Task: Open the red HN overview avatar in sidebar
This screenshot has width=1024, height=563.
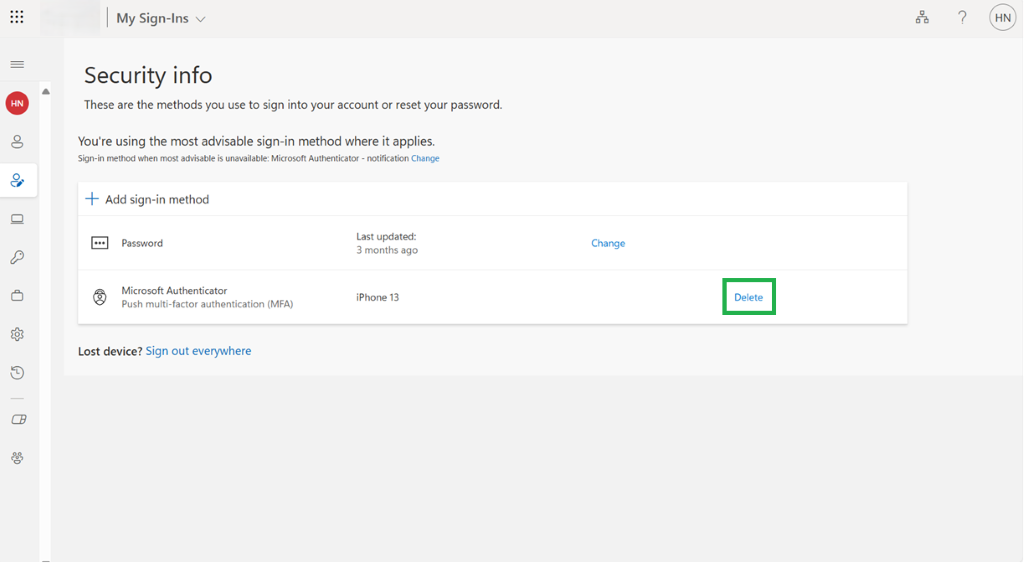Action: pyautogui.click(x=18, y=103)
